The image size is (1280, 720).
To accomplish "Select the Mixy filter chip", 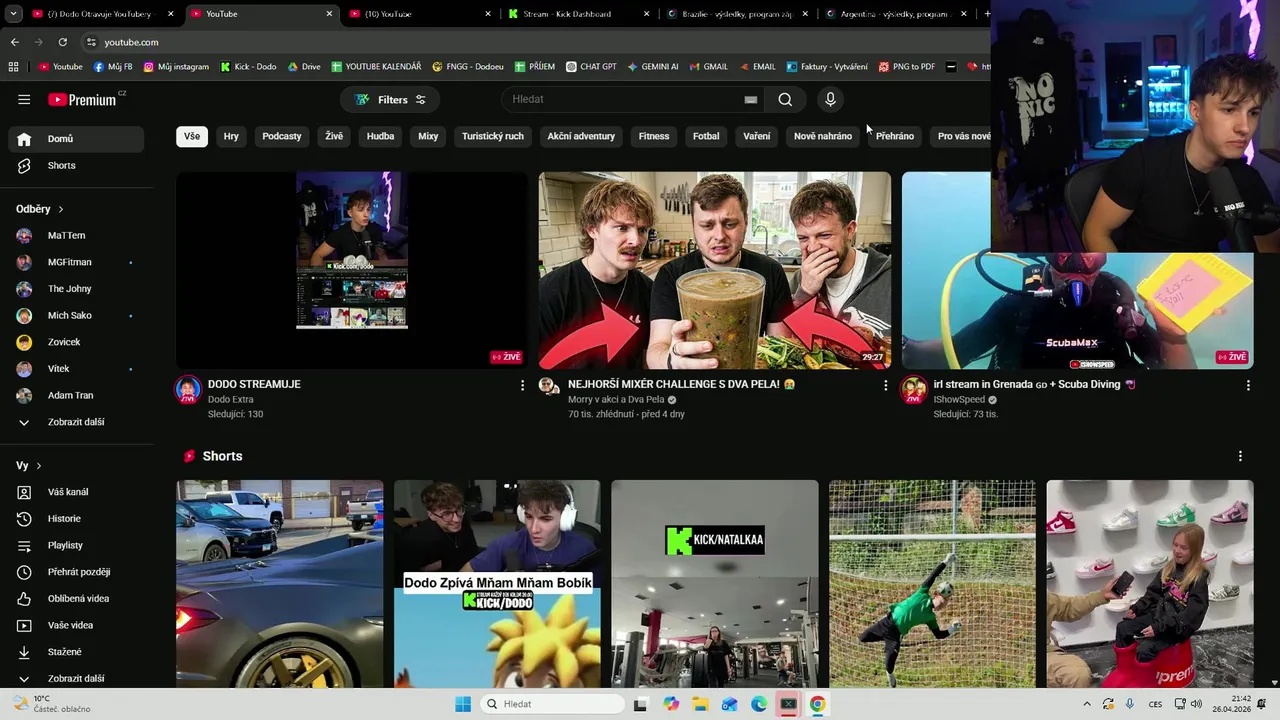I will tap(428, 136).
